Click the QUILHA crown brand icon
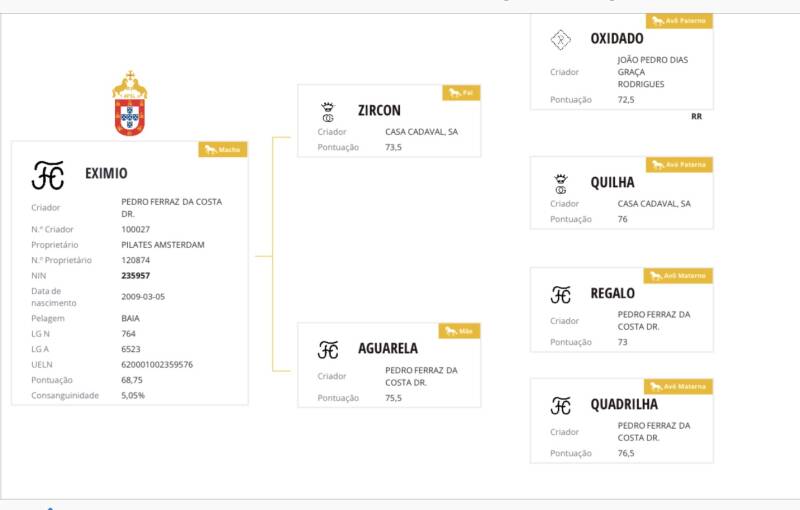This screenshot has width=800, height=510. pos(560,183)
